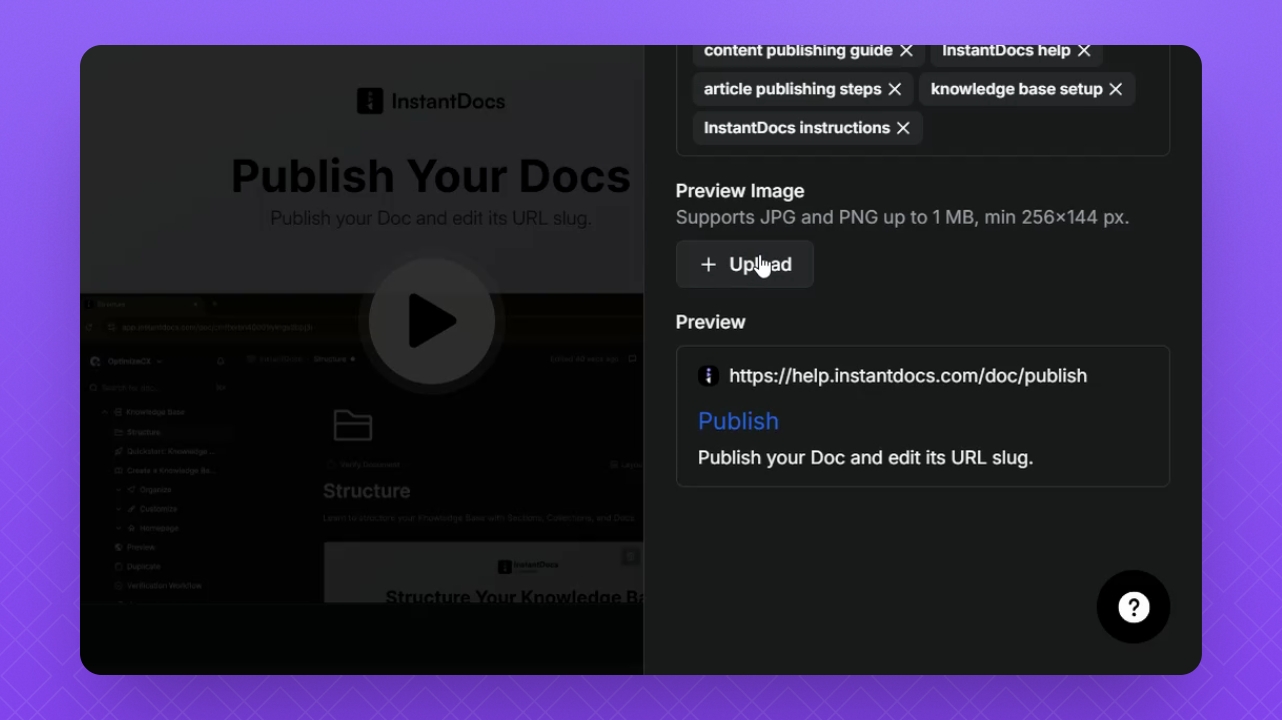
Task: Remove the "content publishing guide" tag
Action: tap(906, 51)
